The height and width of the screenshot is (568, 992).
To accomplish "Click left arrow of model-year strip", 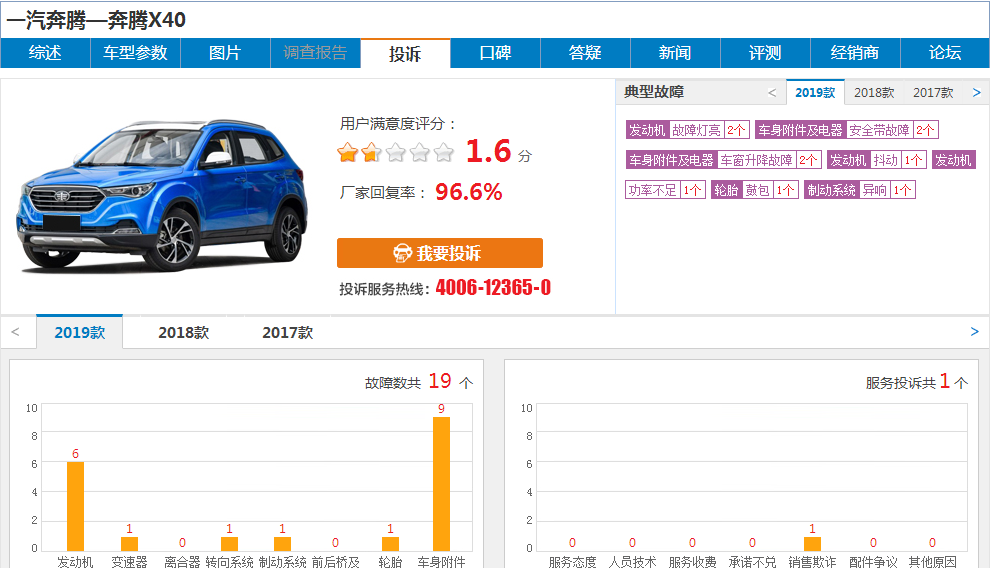I will point(16,332).
